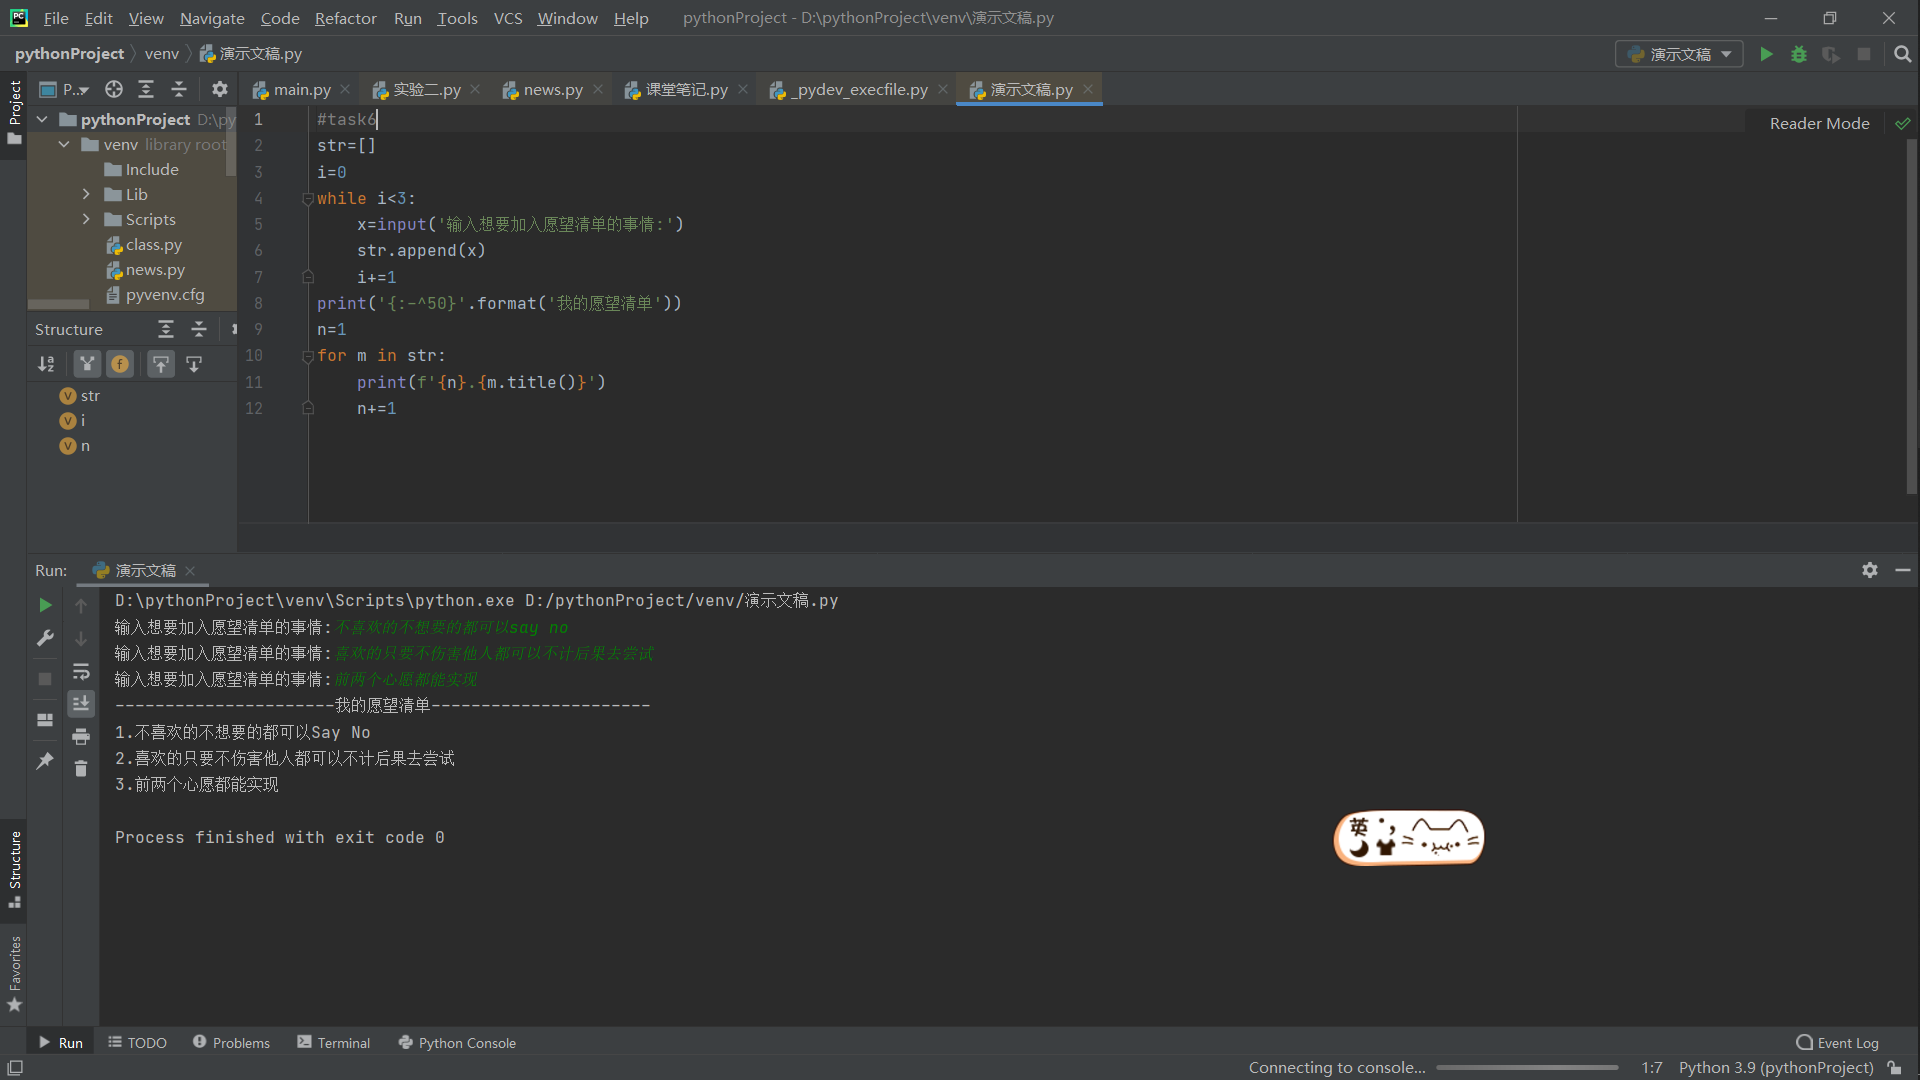Toggle soft-wrap in Run console
Image resolution: width=1920 pixels, height=1080 pixels.
[81, 672]
